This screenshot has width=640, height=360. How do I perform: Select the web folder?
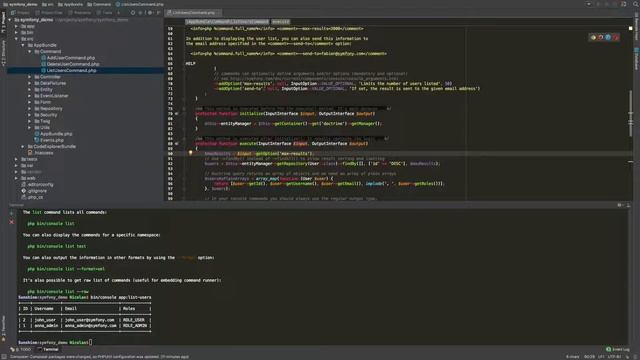click(x=28, y=178)
